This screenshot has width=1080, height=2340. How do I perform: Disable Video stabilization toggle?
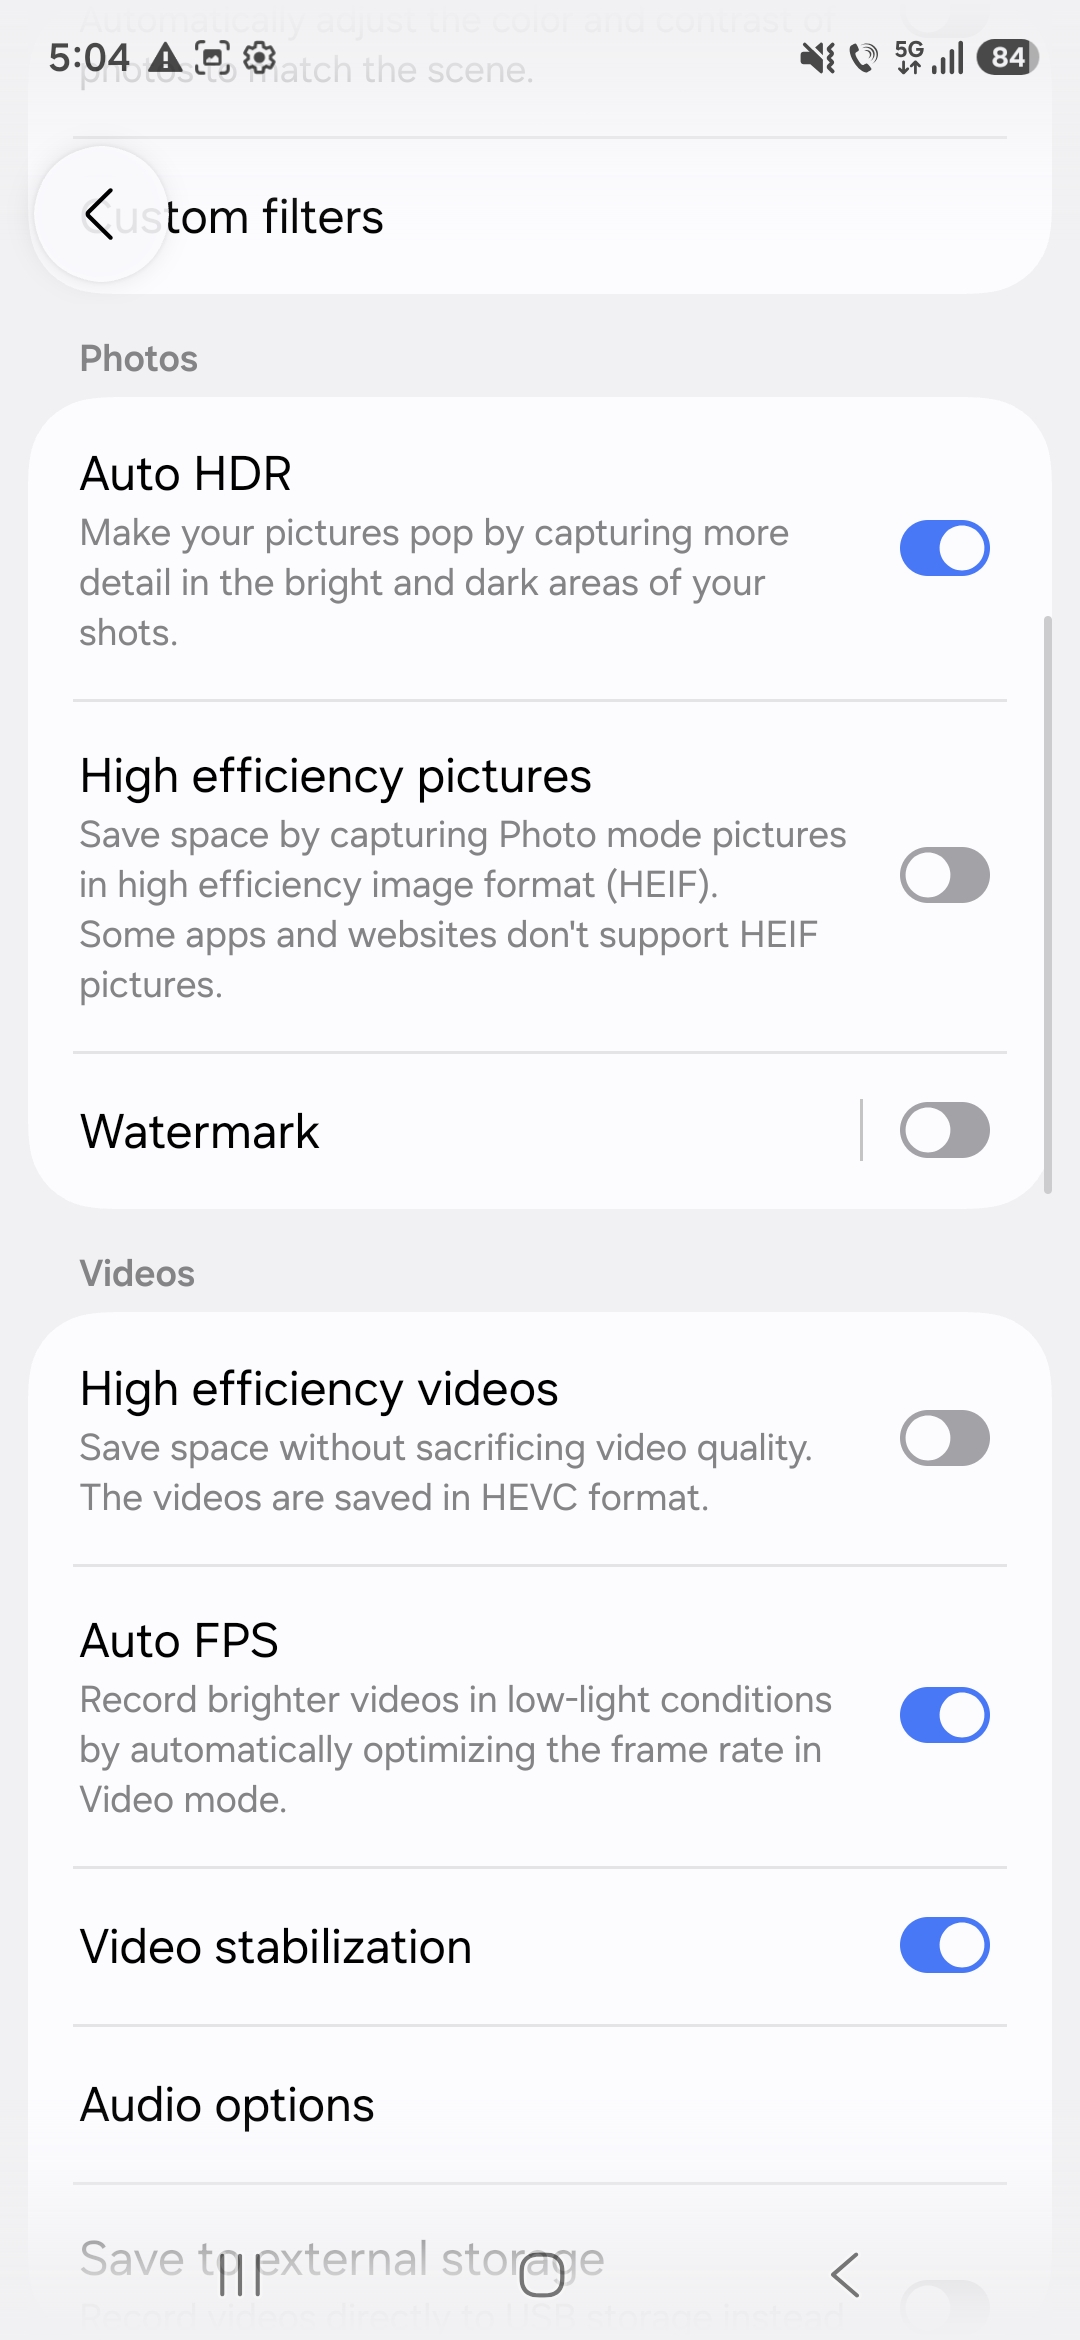coord(944,1945)
